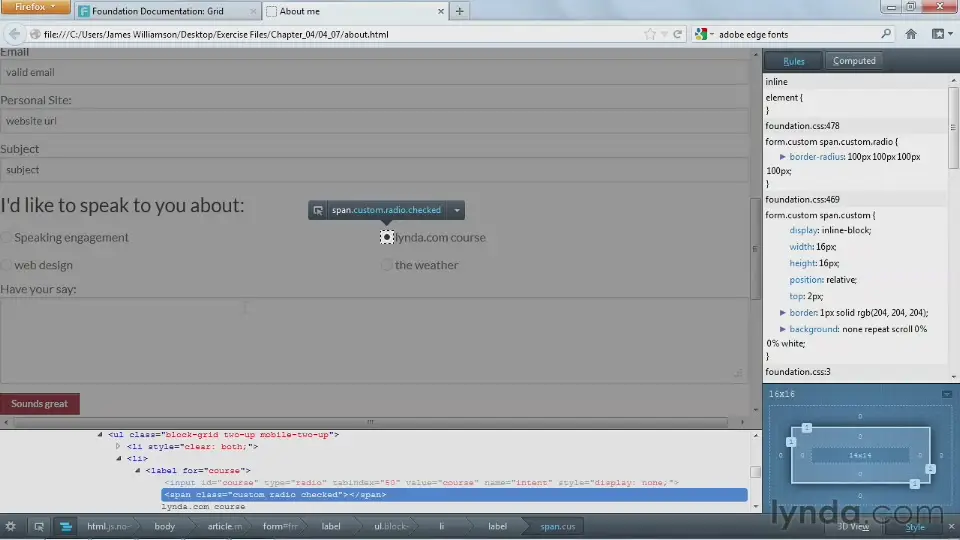Click the subject input field
Viewport: 960px width, 540px height.
[374, 170]
